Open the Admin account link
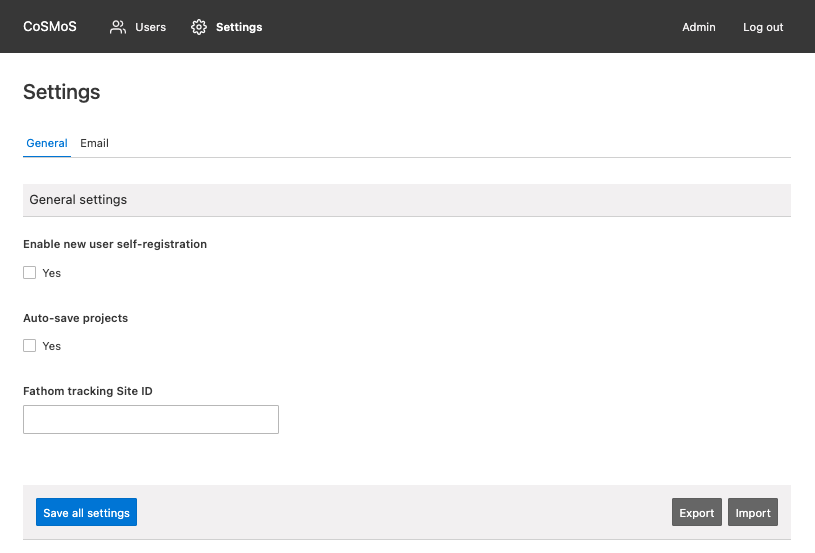Screen dimensions: 815x553 (x=699, y=27)
